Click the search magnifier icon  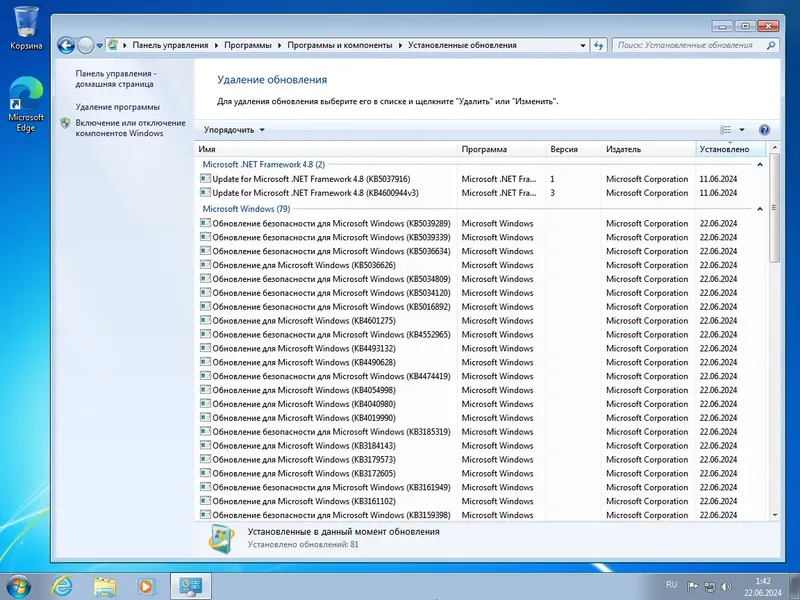pyautogui.click(x=769, y=45)
